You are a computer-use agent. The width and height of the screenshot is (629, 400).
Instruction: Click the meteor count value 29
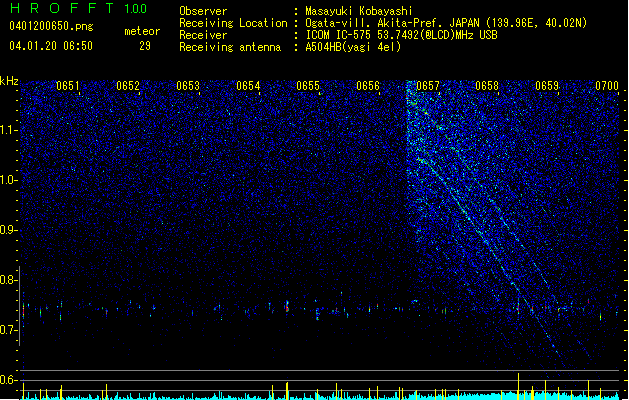point(145,46)
